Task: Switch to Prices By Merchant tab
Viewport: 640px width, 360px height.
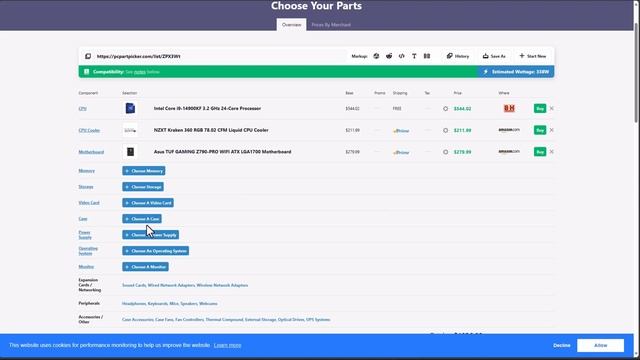Action: pos(331,24)
